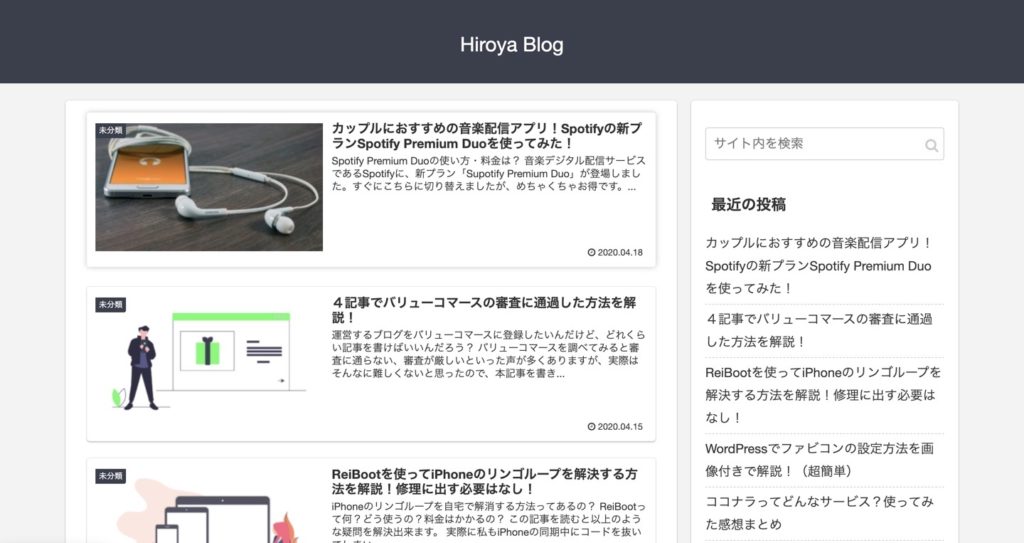1024x543 pixels.
Task: Read the ReiBoot article excerpt text
Action: click(488, 521)
